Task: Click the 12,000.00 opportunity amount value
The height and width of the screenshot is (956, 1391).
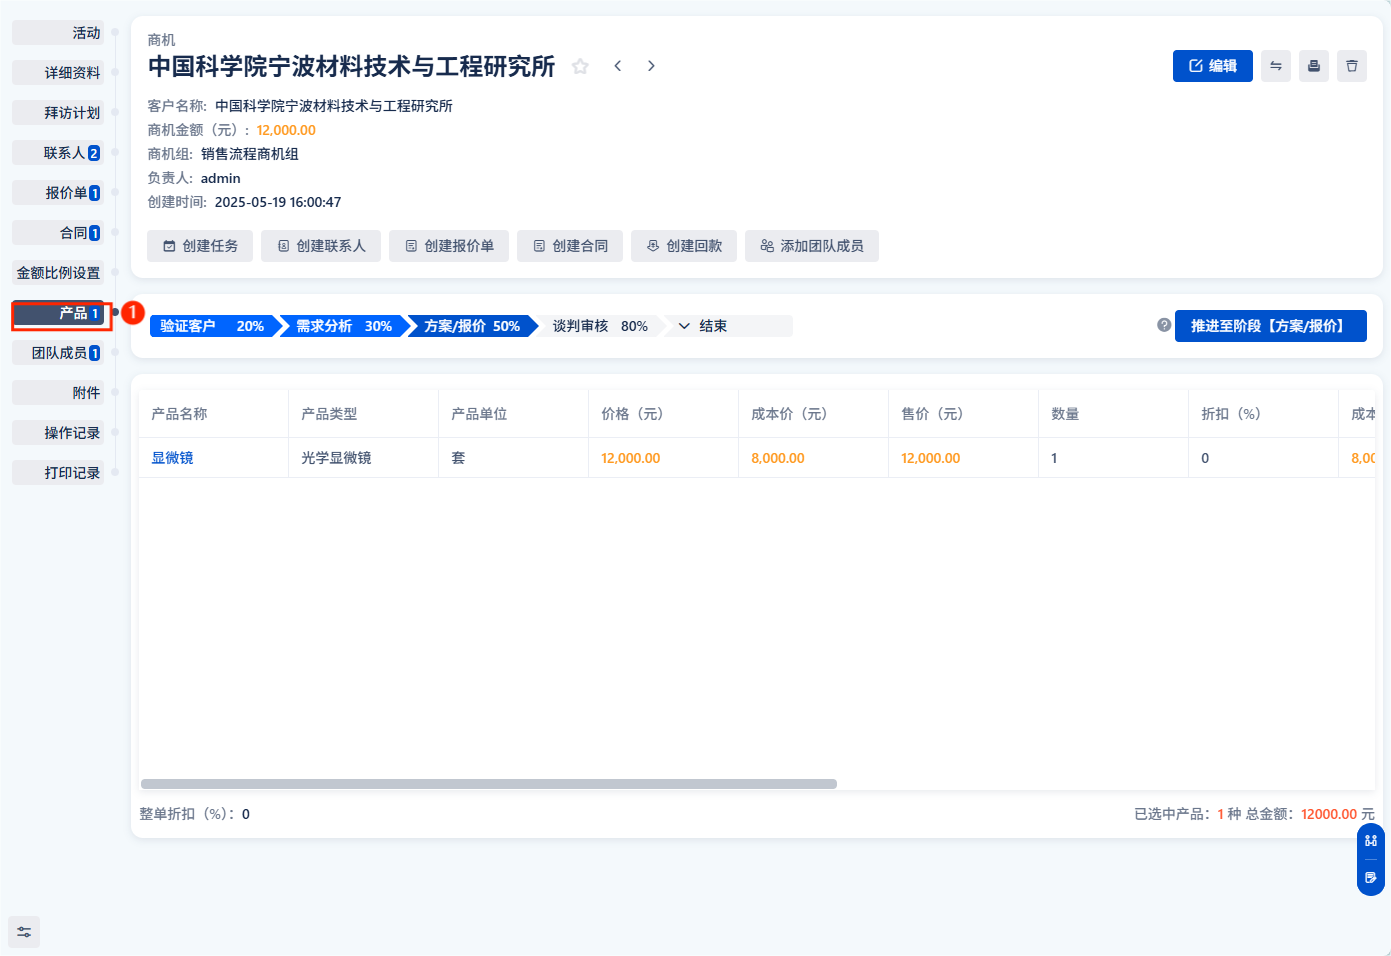Action: pyautogui.click(x=286, y=130)
